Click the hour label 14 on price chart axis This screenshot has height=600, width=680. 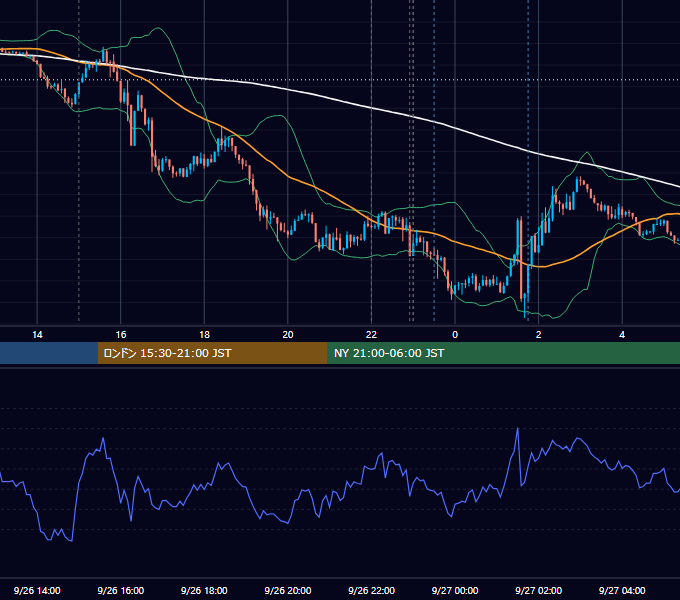click(x=37, y=335)
